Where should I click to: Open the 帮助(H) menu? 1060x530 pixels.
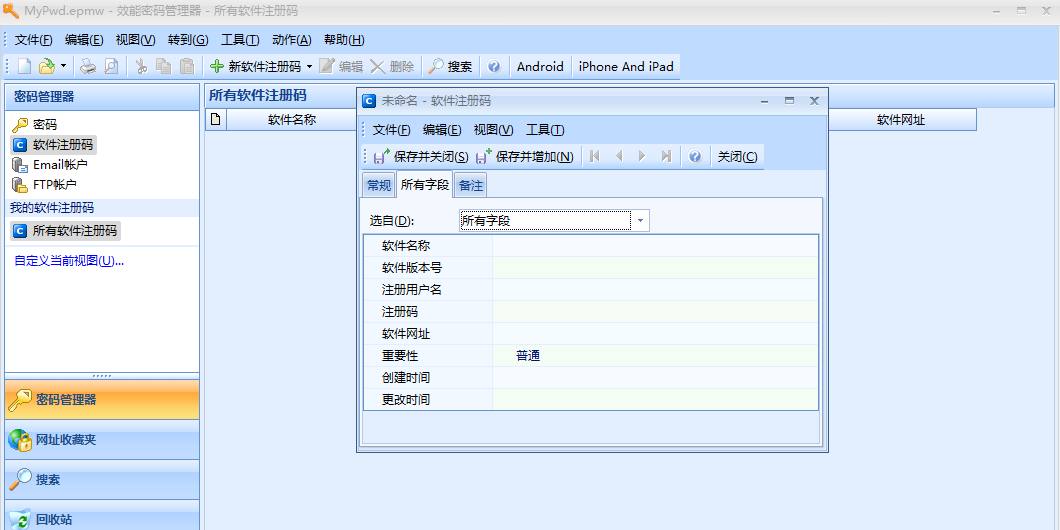tap(344, 40)
